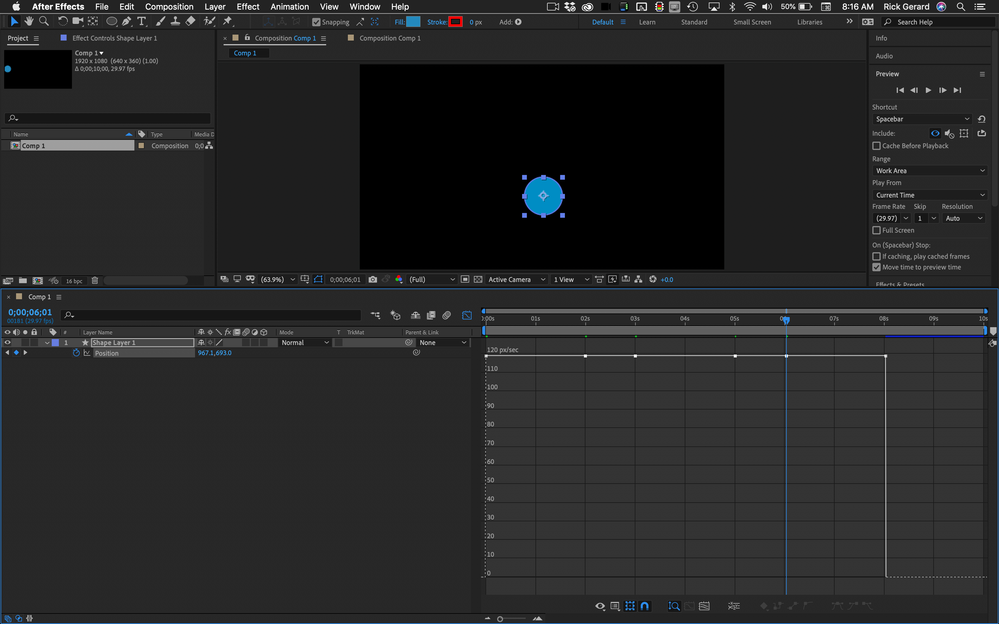Select the Eraser tool
The width and height of the screenshot is (999, 624).
(190, 21)
